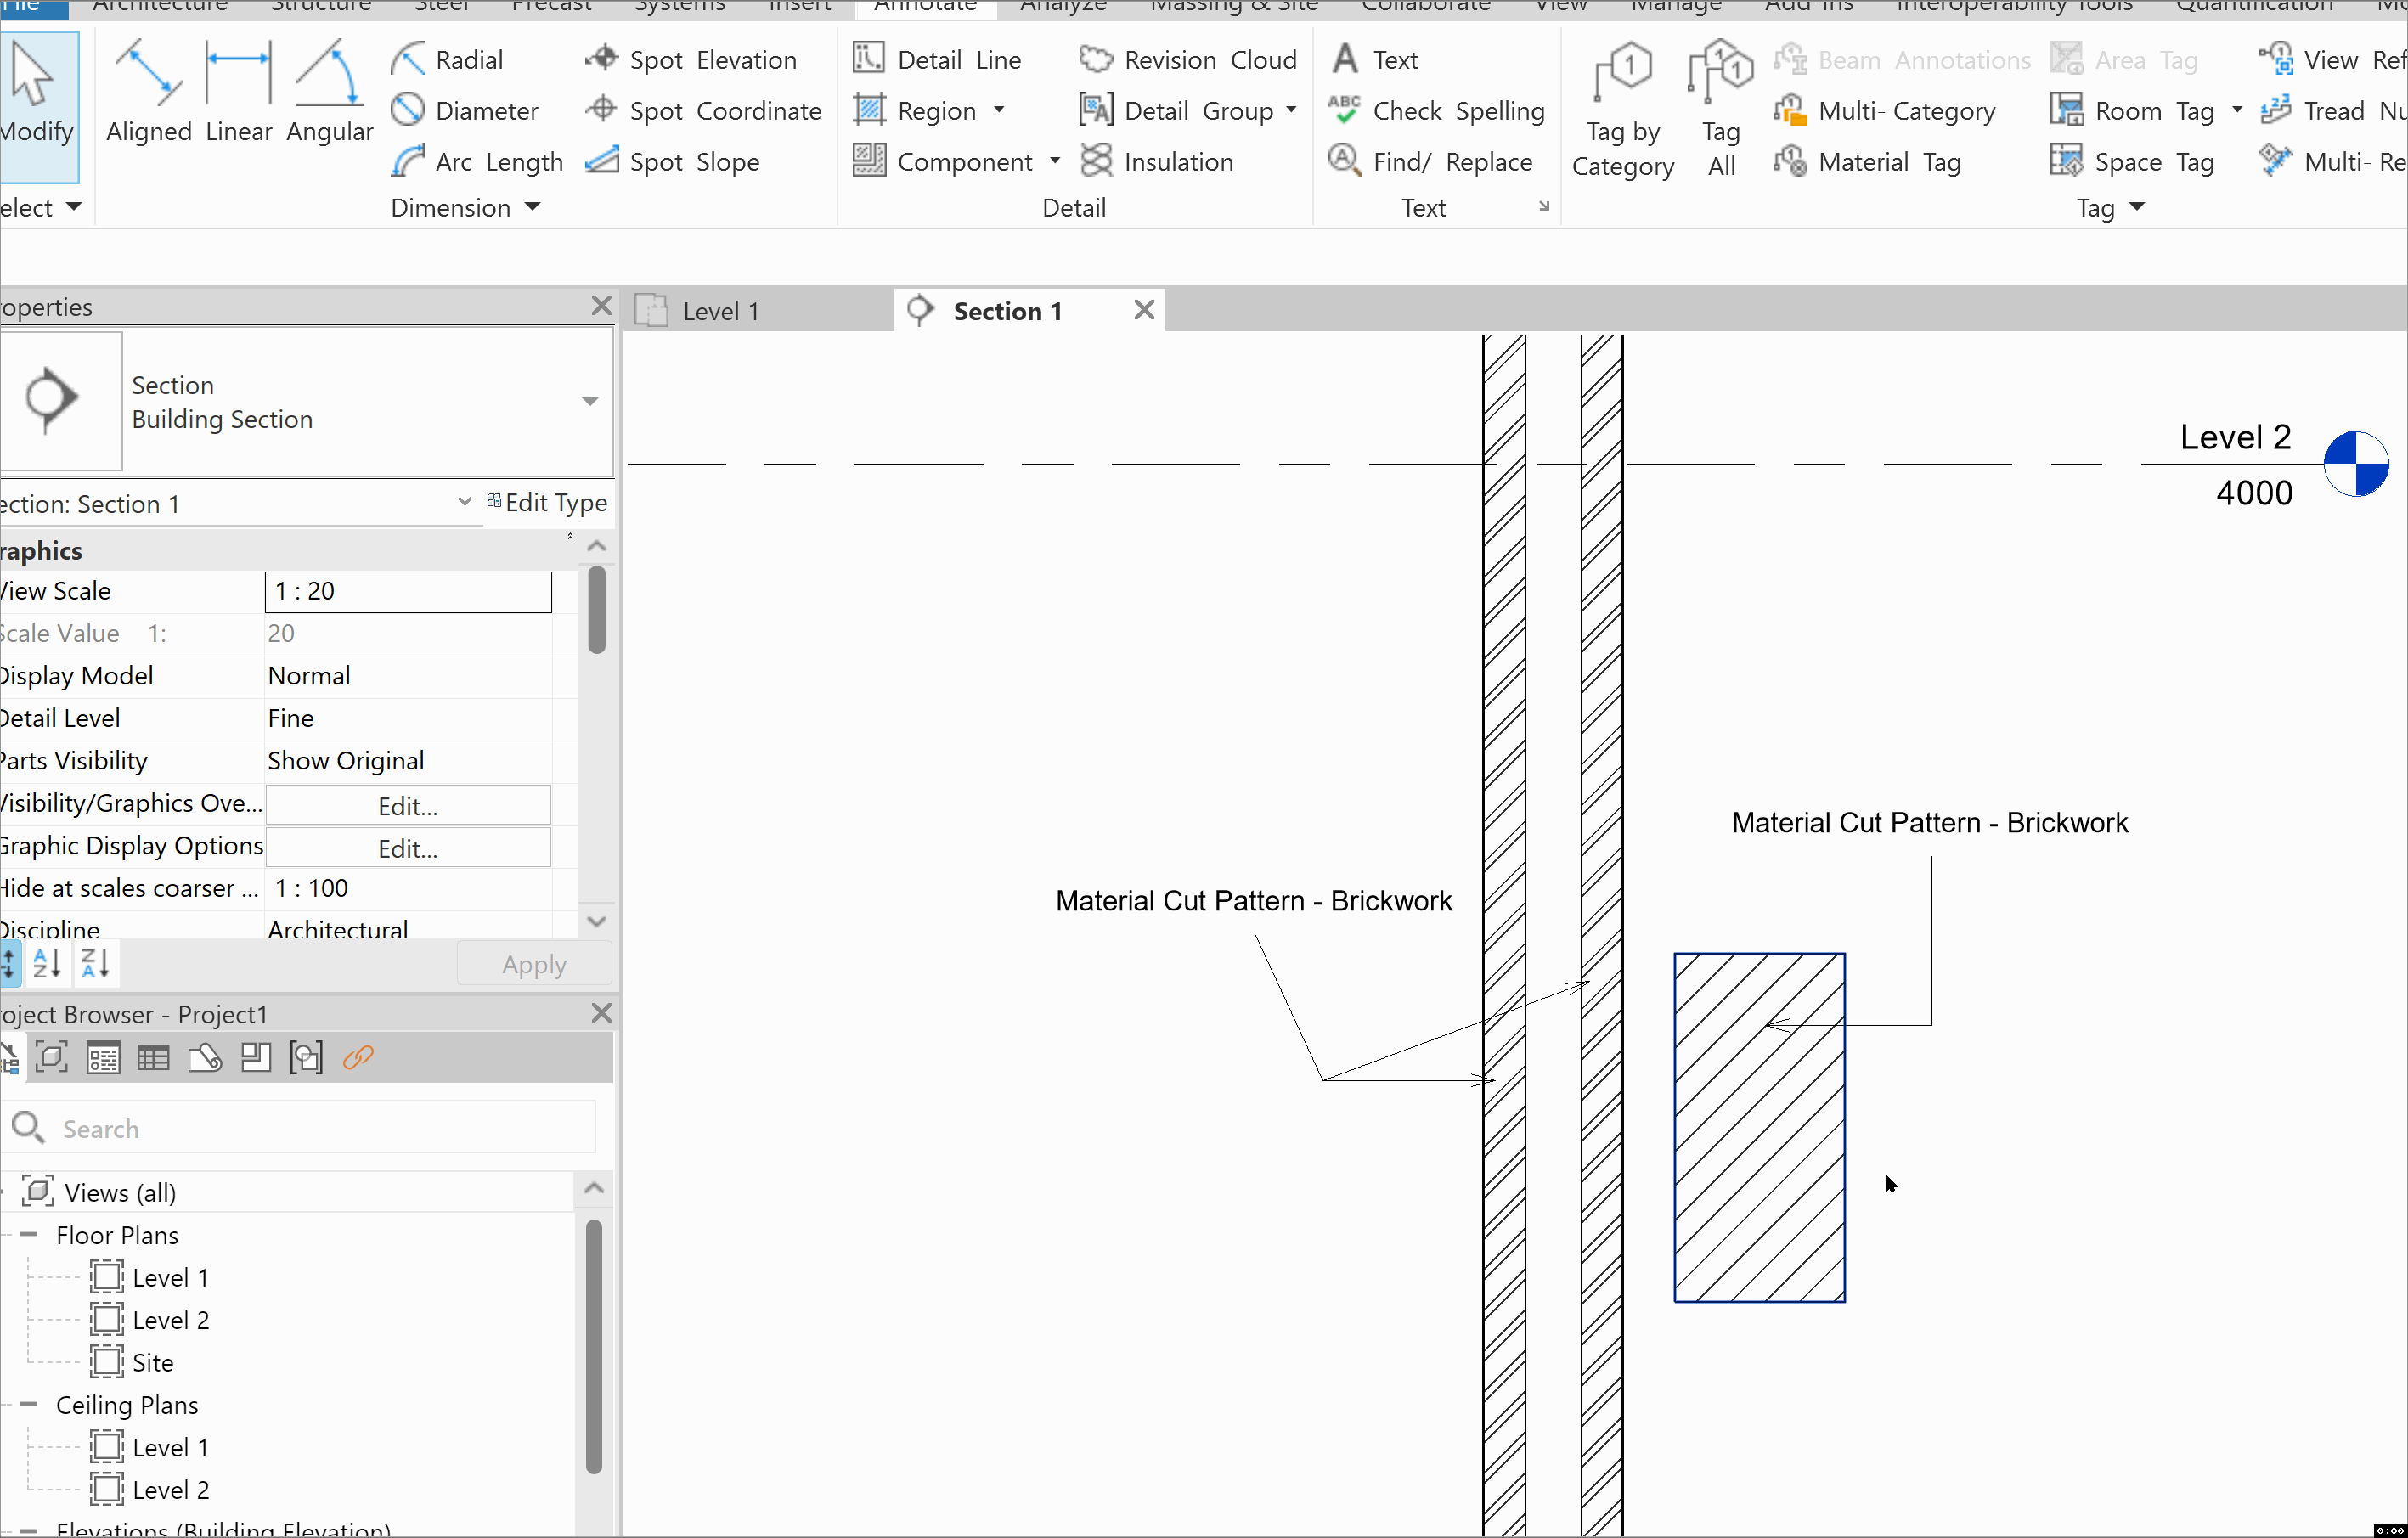Click Edit for Visibility/Graphics Overrides
The image size is (2408, 1538).
pos(408,805)
